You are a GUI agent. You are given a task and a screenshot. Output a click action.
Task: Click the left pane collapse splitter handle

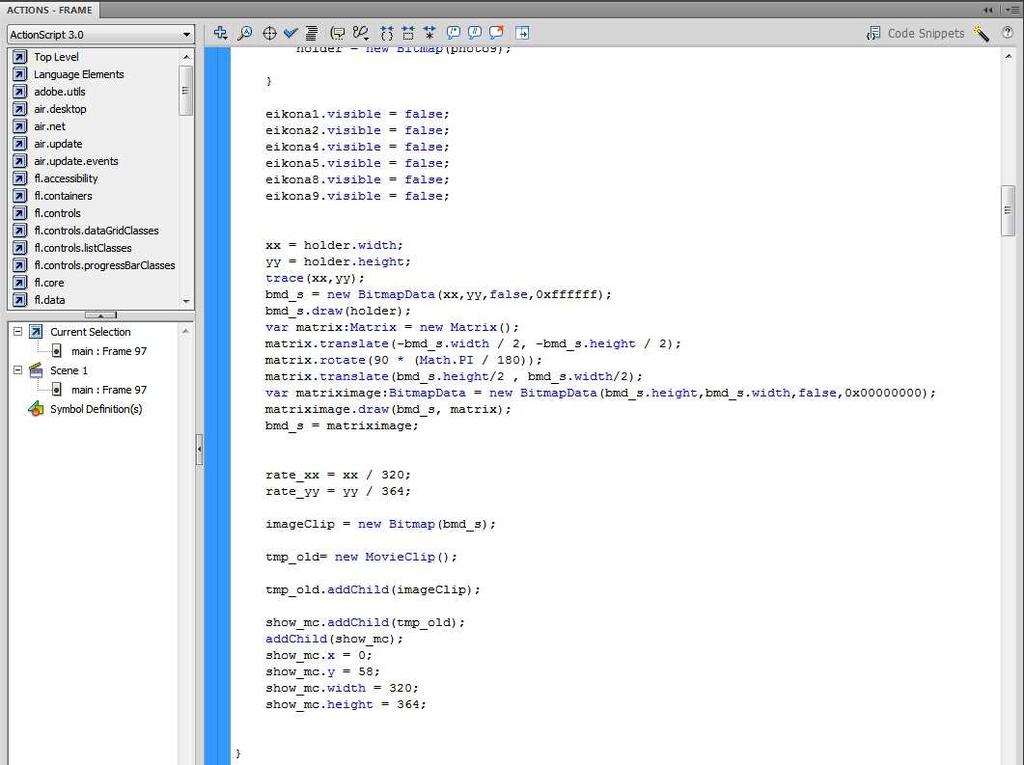pos(199,449)
